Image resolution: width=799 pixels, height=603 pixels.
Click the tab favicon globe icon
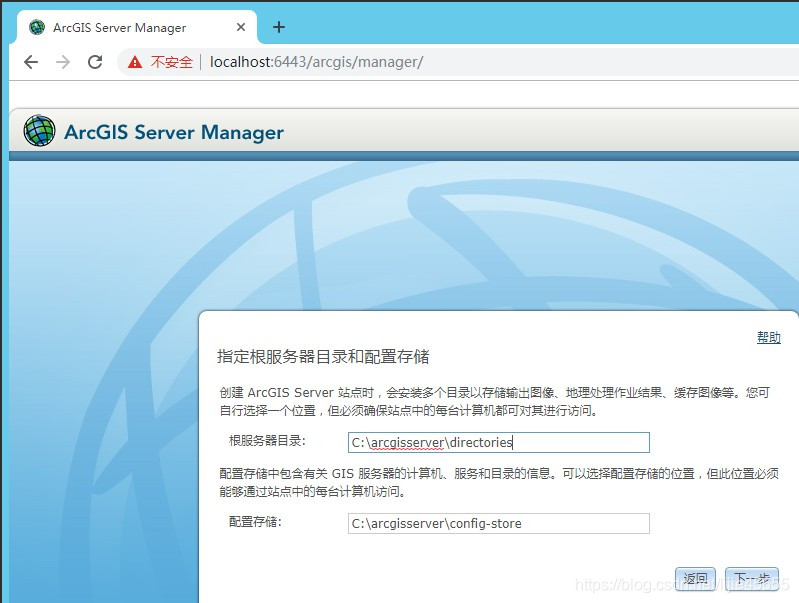(37, 27)
